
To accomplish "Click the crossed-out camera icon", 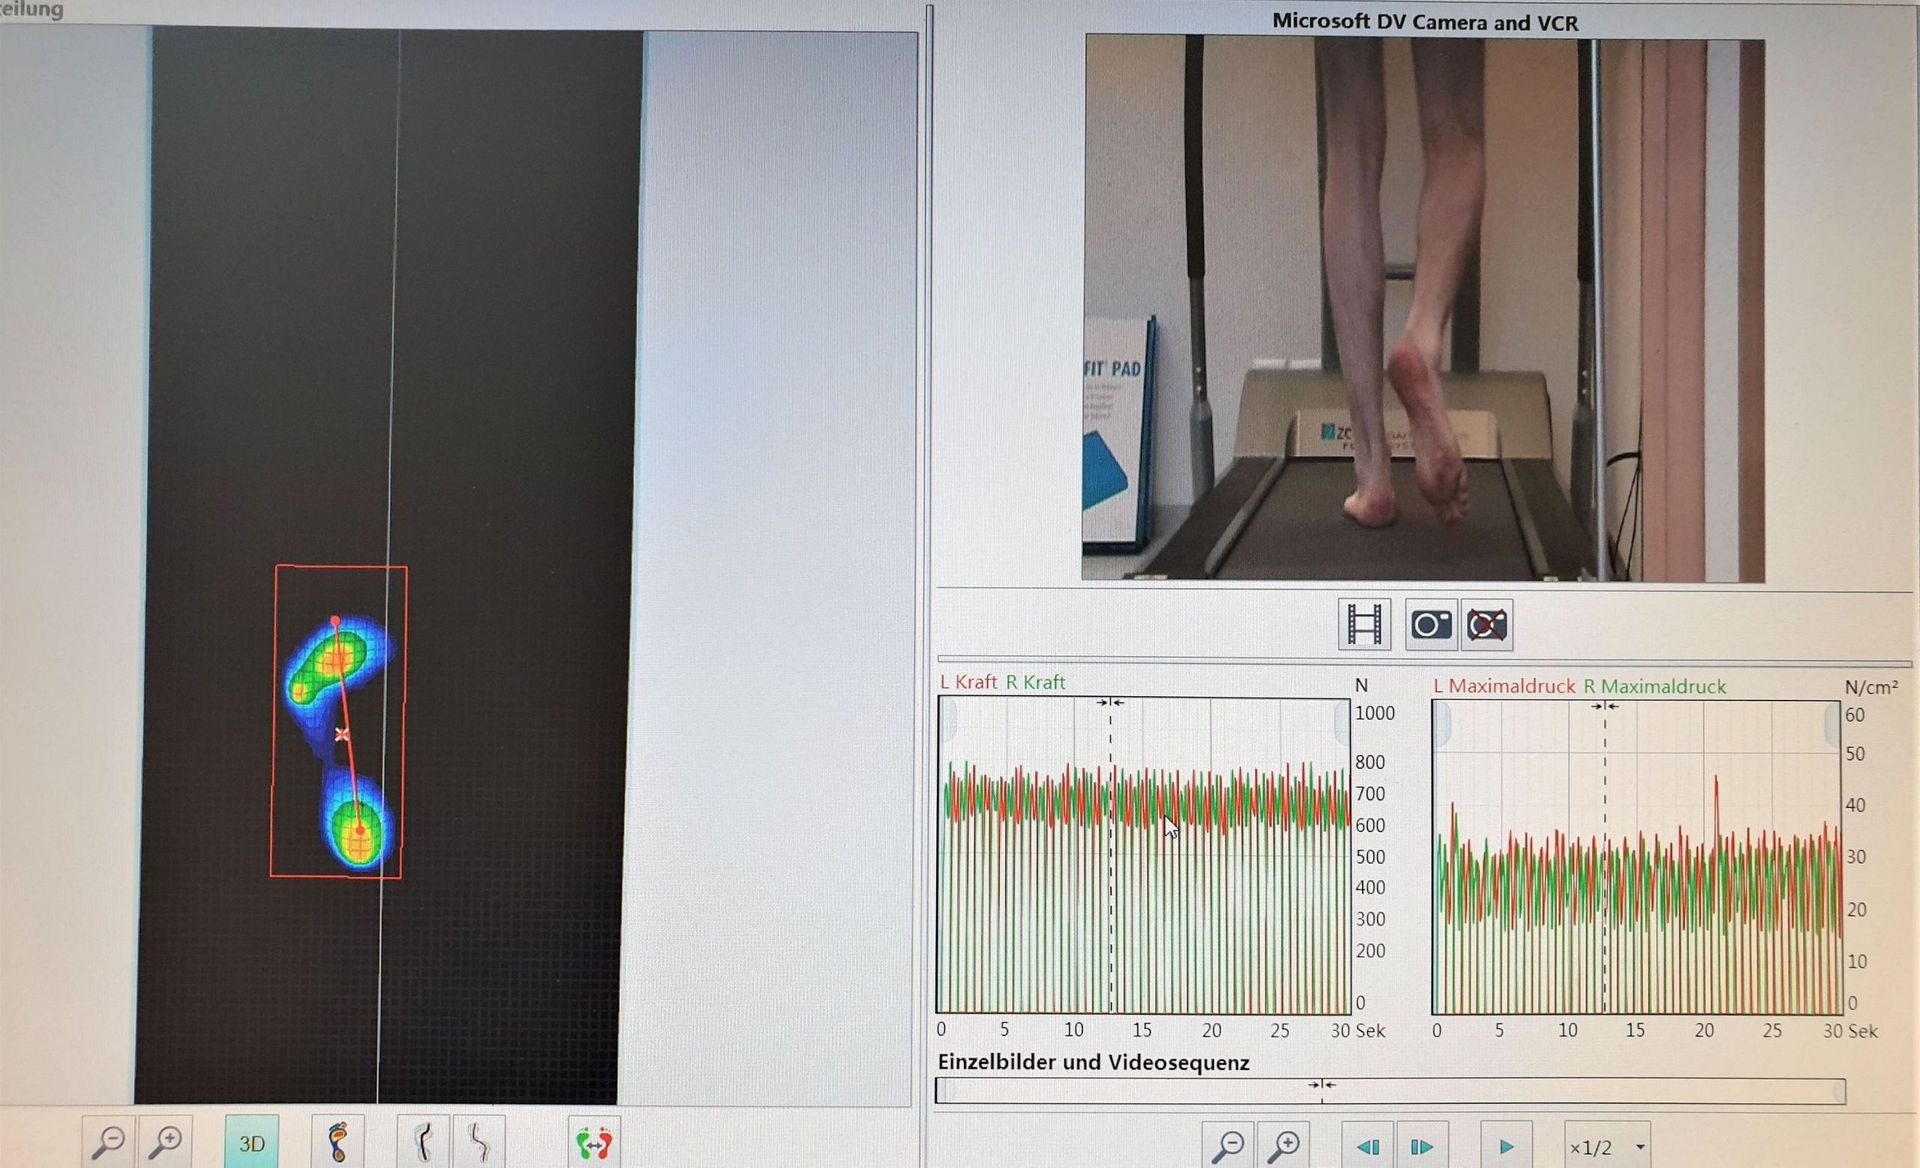I will click(1487, 625).
